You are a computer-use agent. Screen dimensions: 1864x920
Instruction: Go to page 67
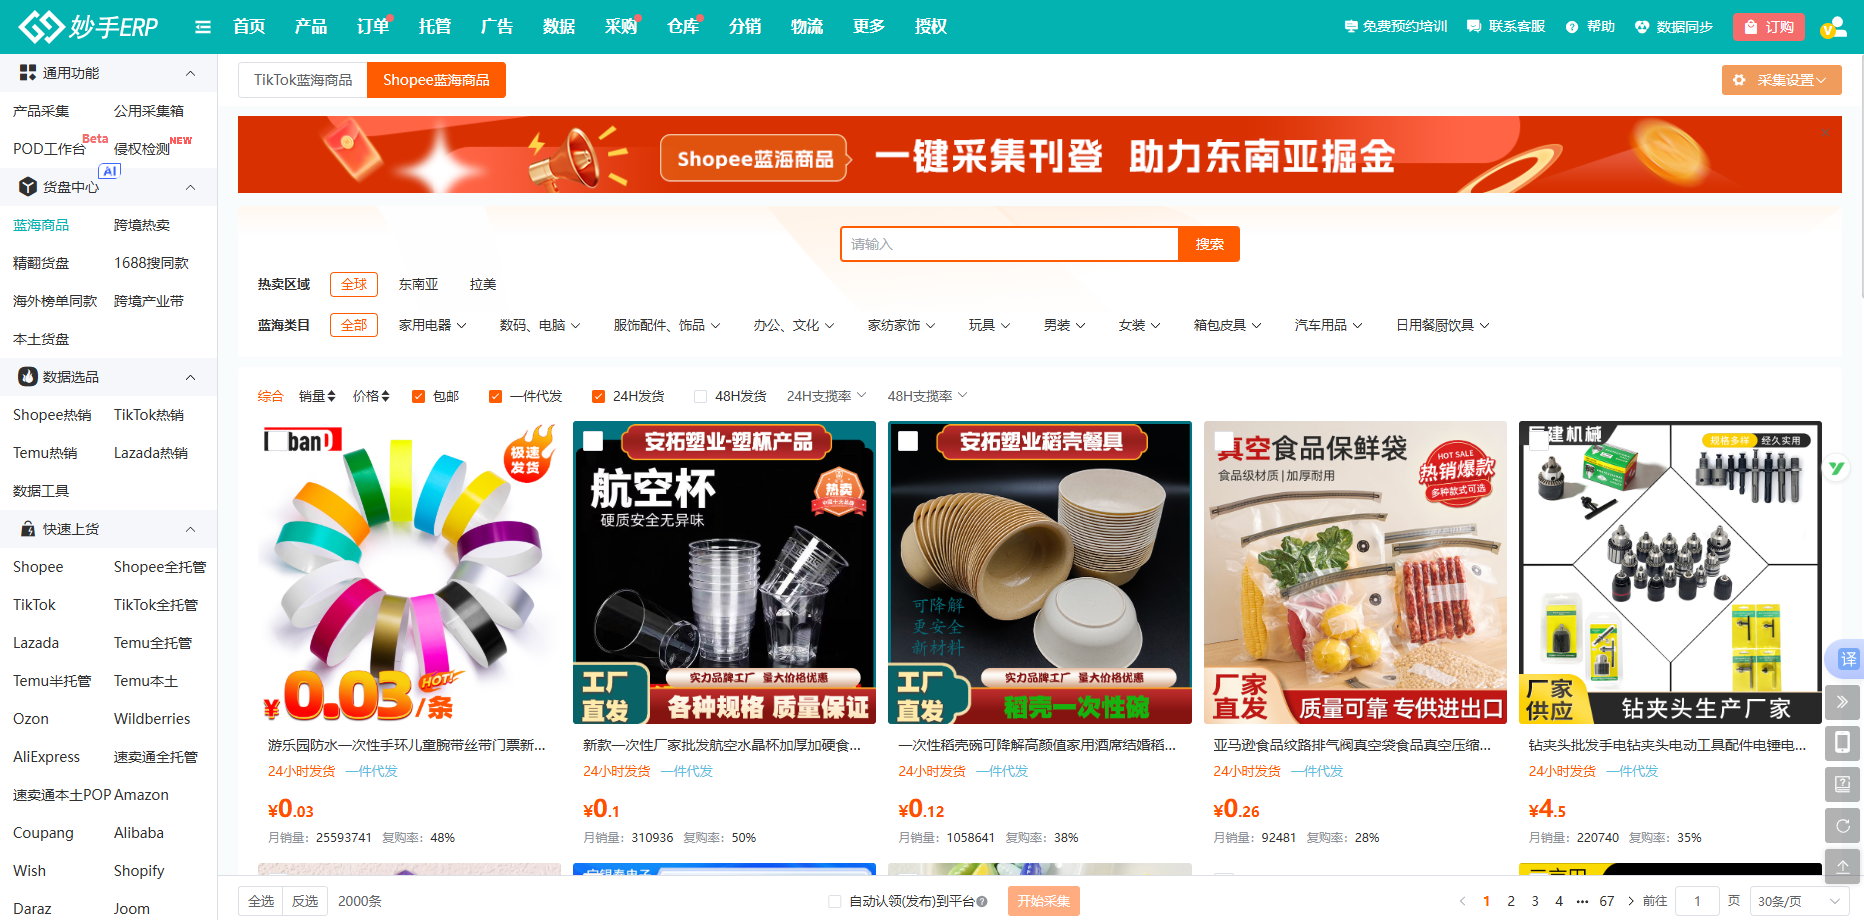coord(1607,901)
